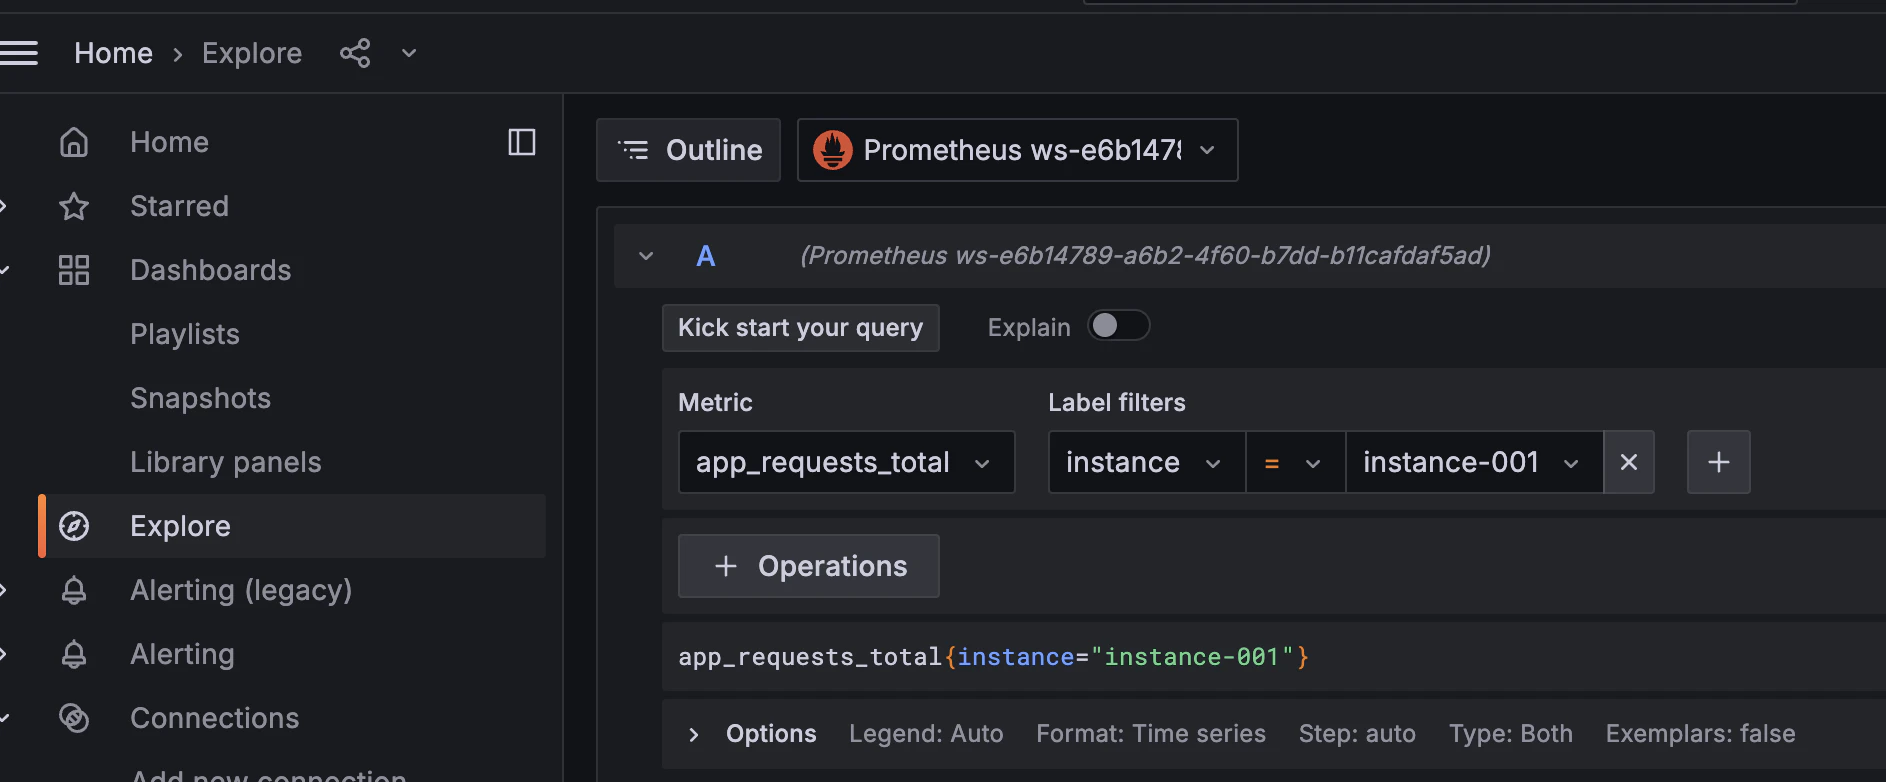Open Library panels under Dashboards

[226, 462]
